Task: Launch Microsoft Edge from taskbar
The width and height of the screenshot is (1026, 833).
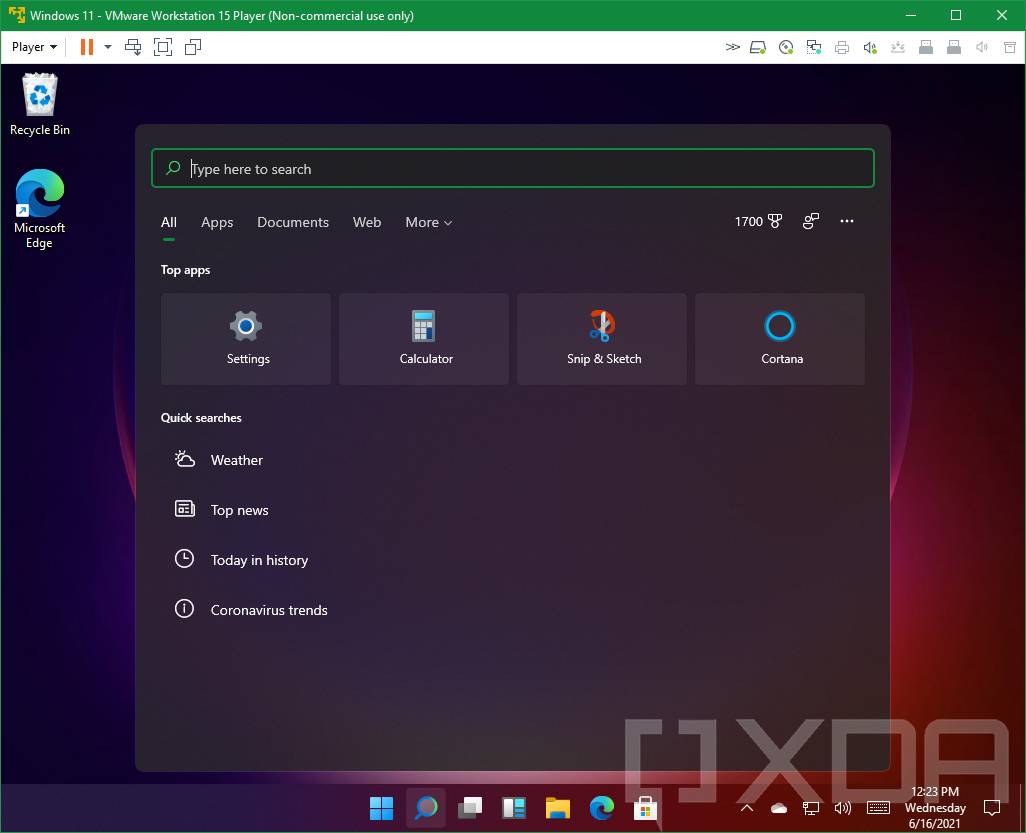Action: click(x=601, y=808)
